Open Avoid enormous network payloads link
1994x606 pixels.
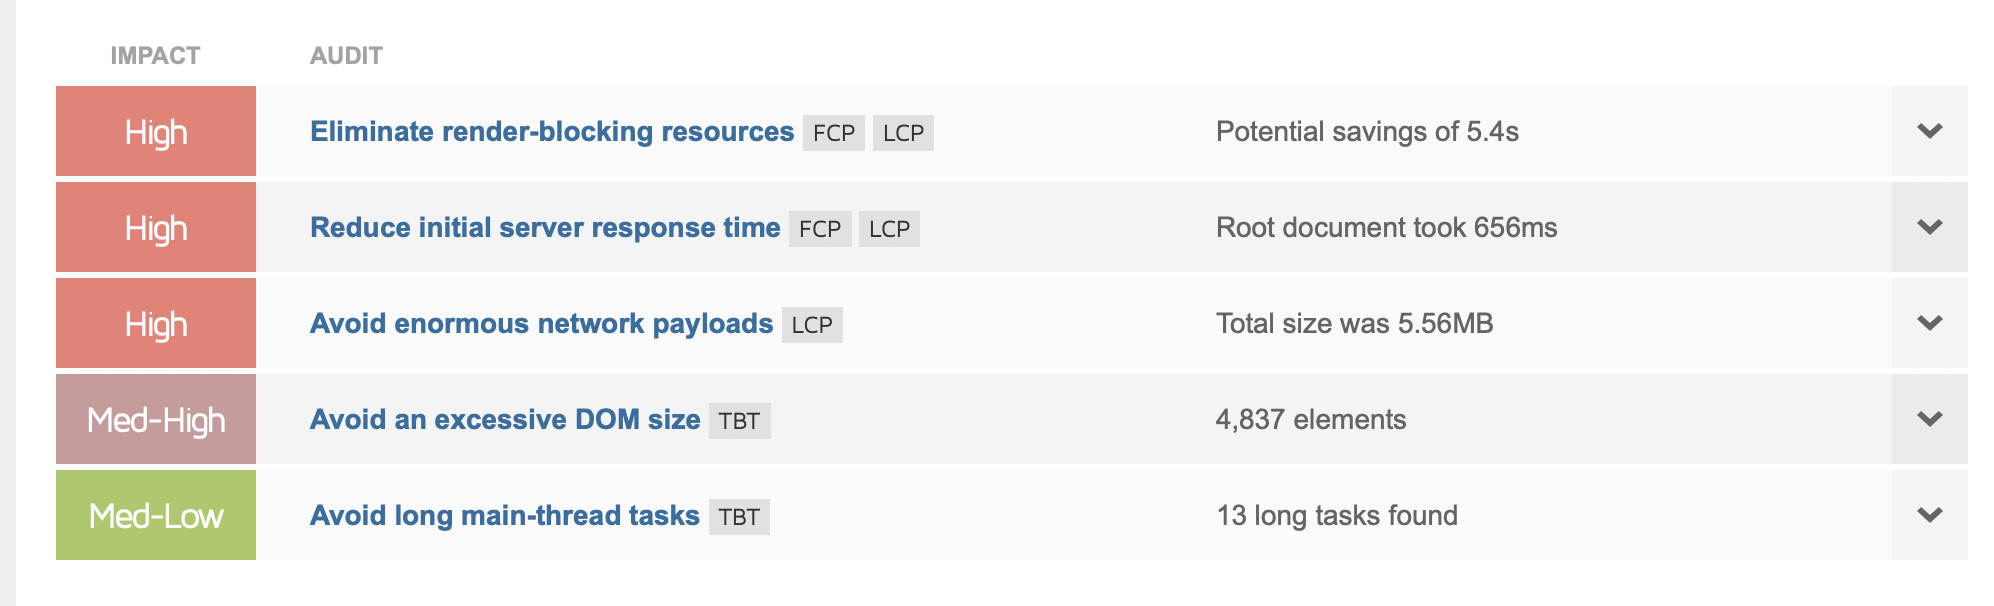pyautogui.click(x=541, y=324)
